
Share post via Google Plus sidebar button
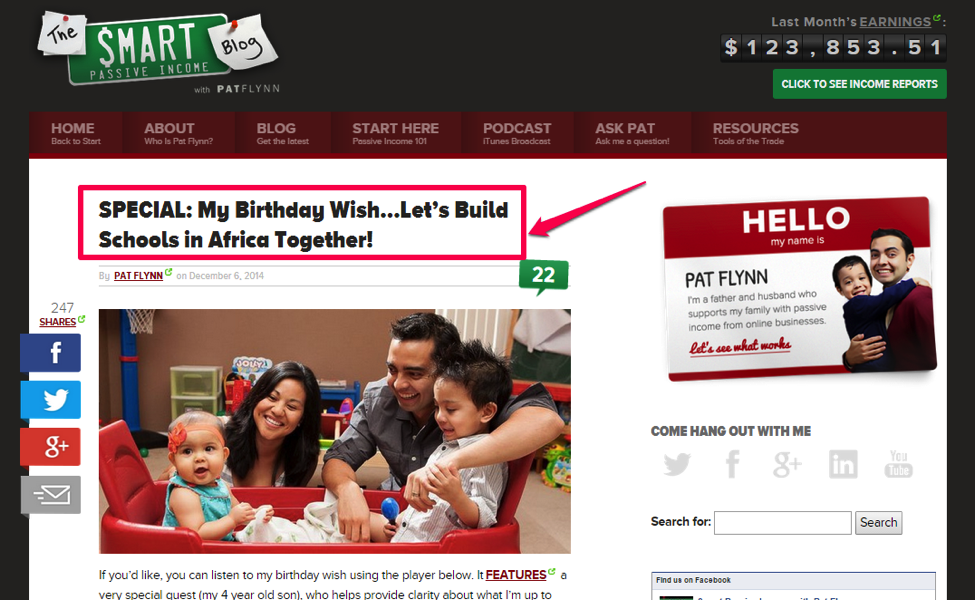(x=50, y=446)
